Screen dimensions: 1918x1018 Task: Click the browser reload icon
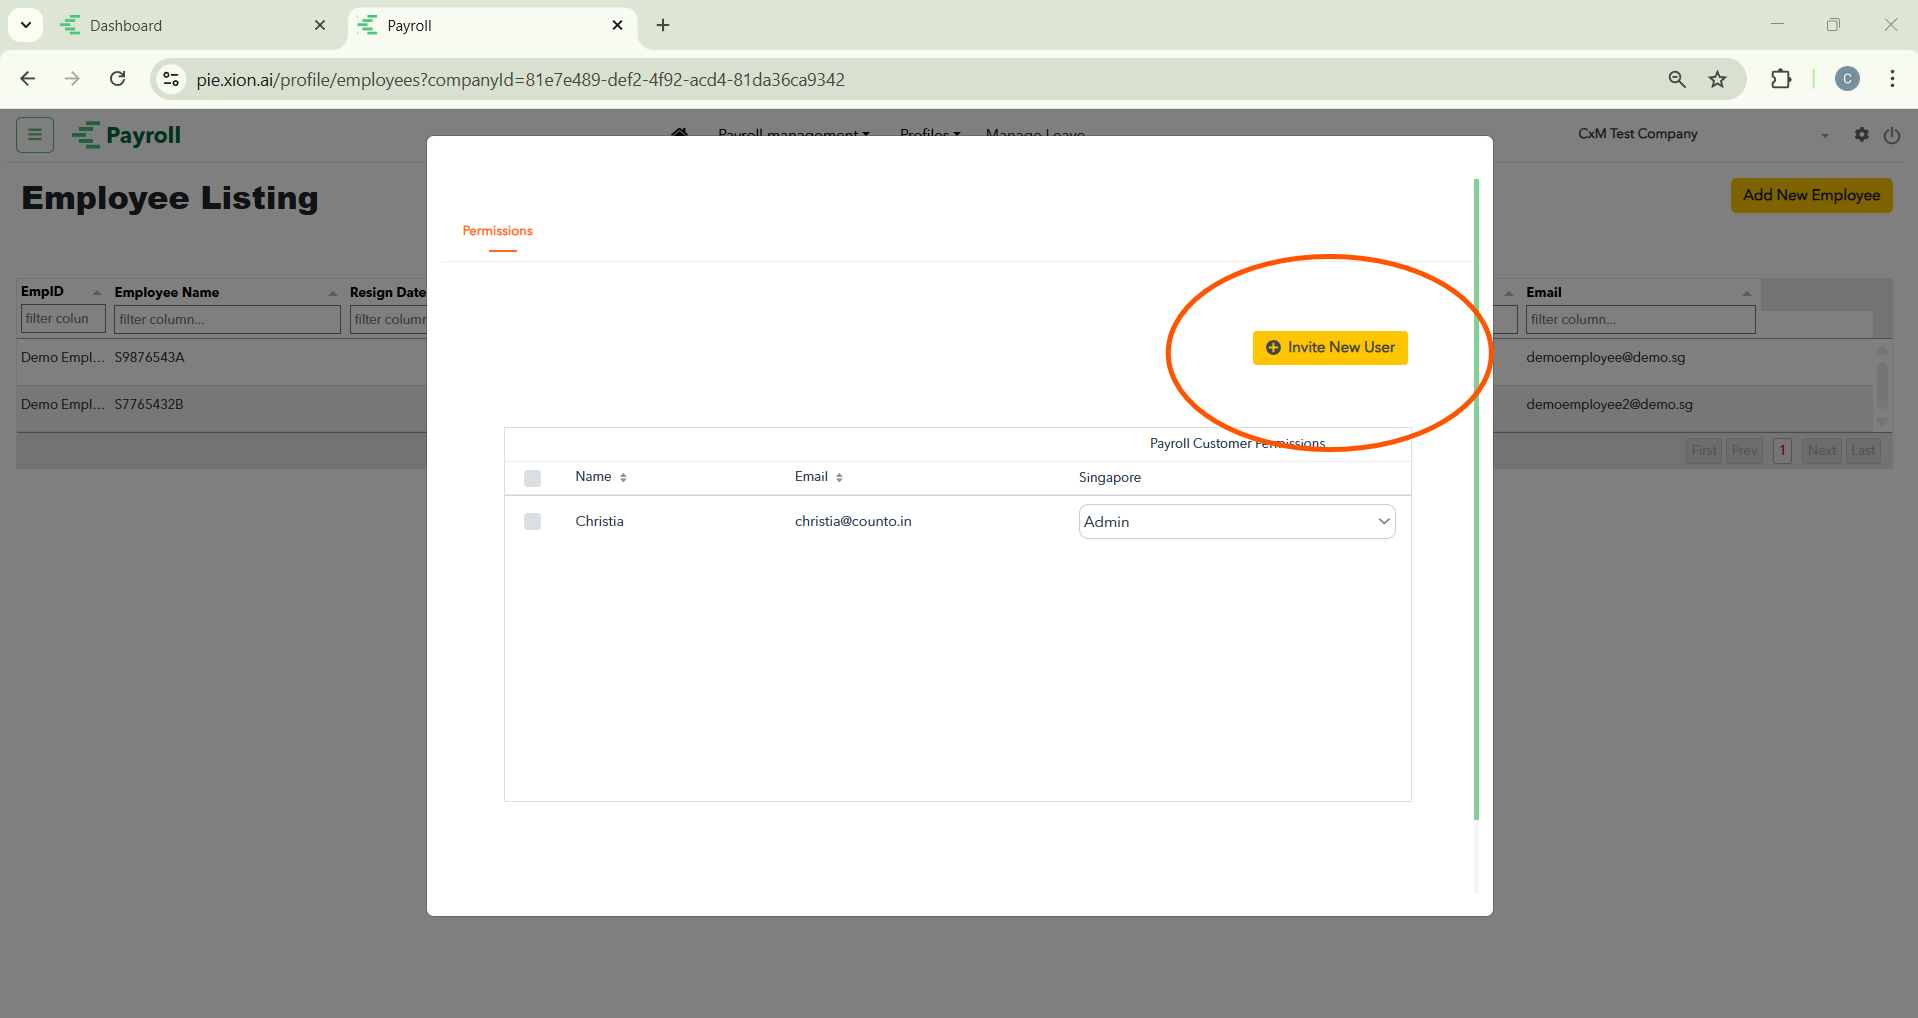coord(118,79)
